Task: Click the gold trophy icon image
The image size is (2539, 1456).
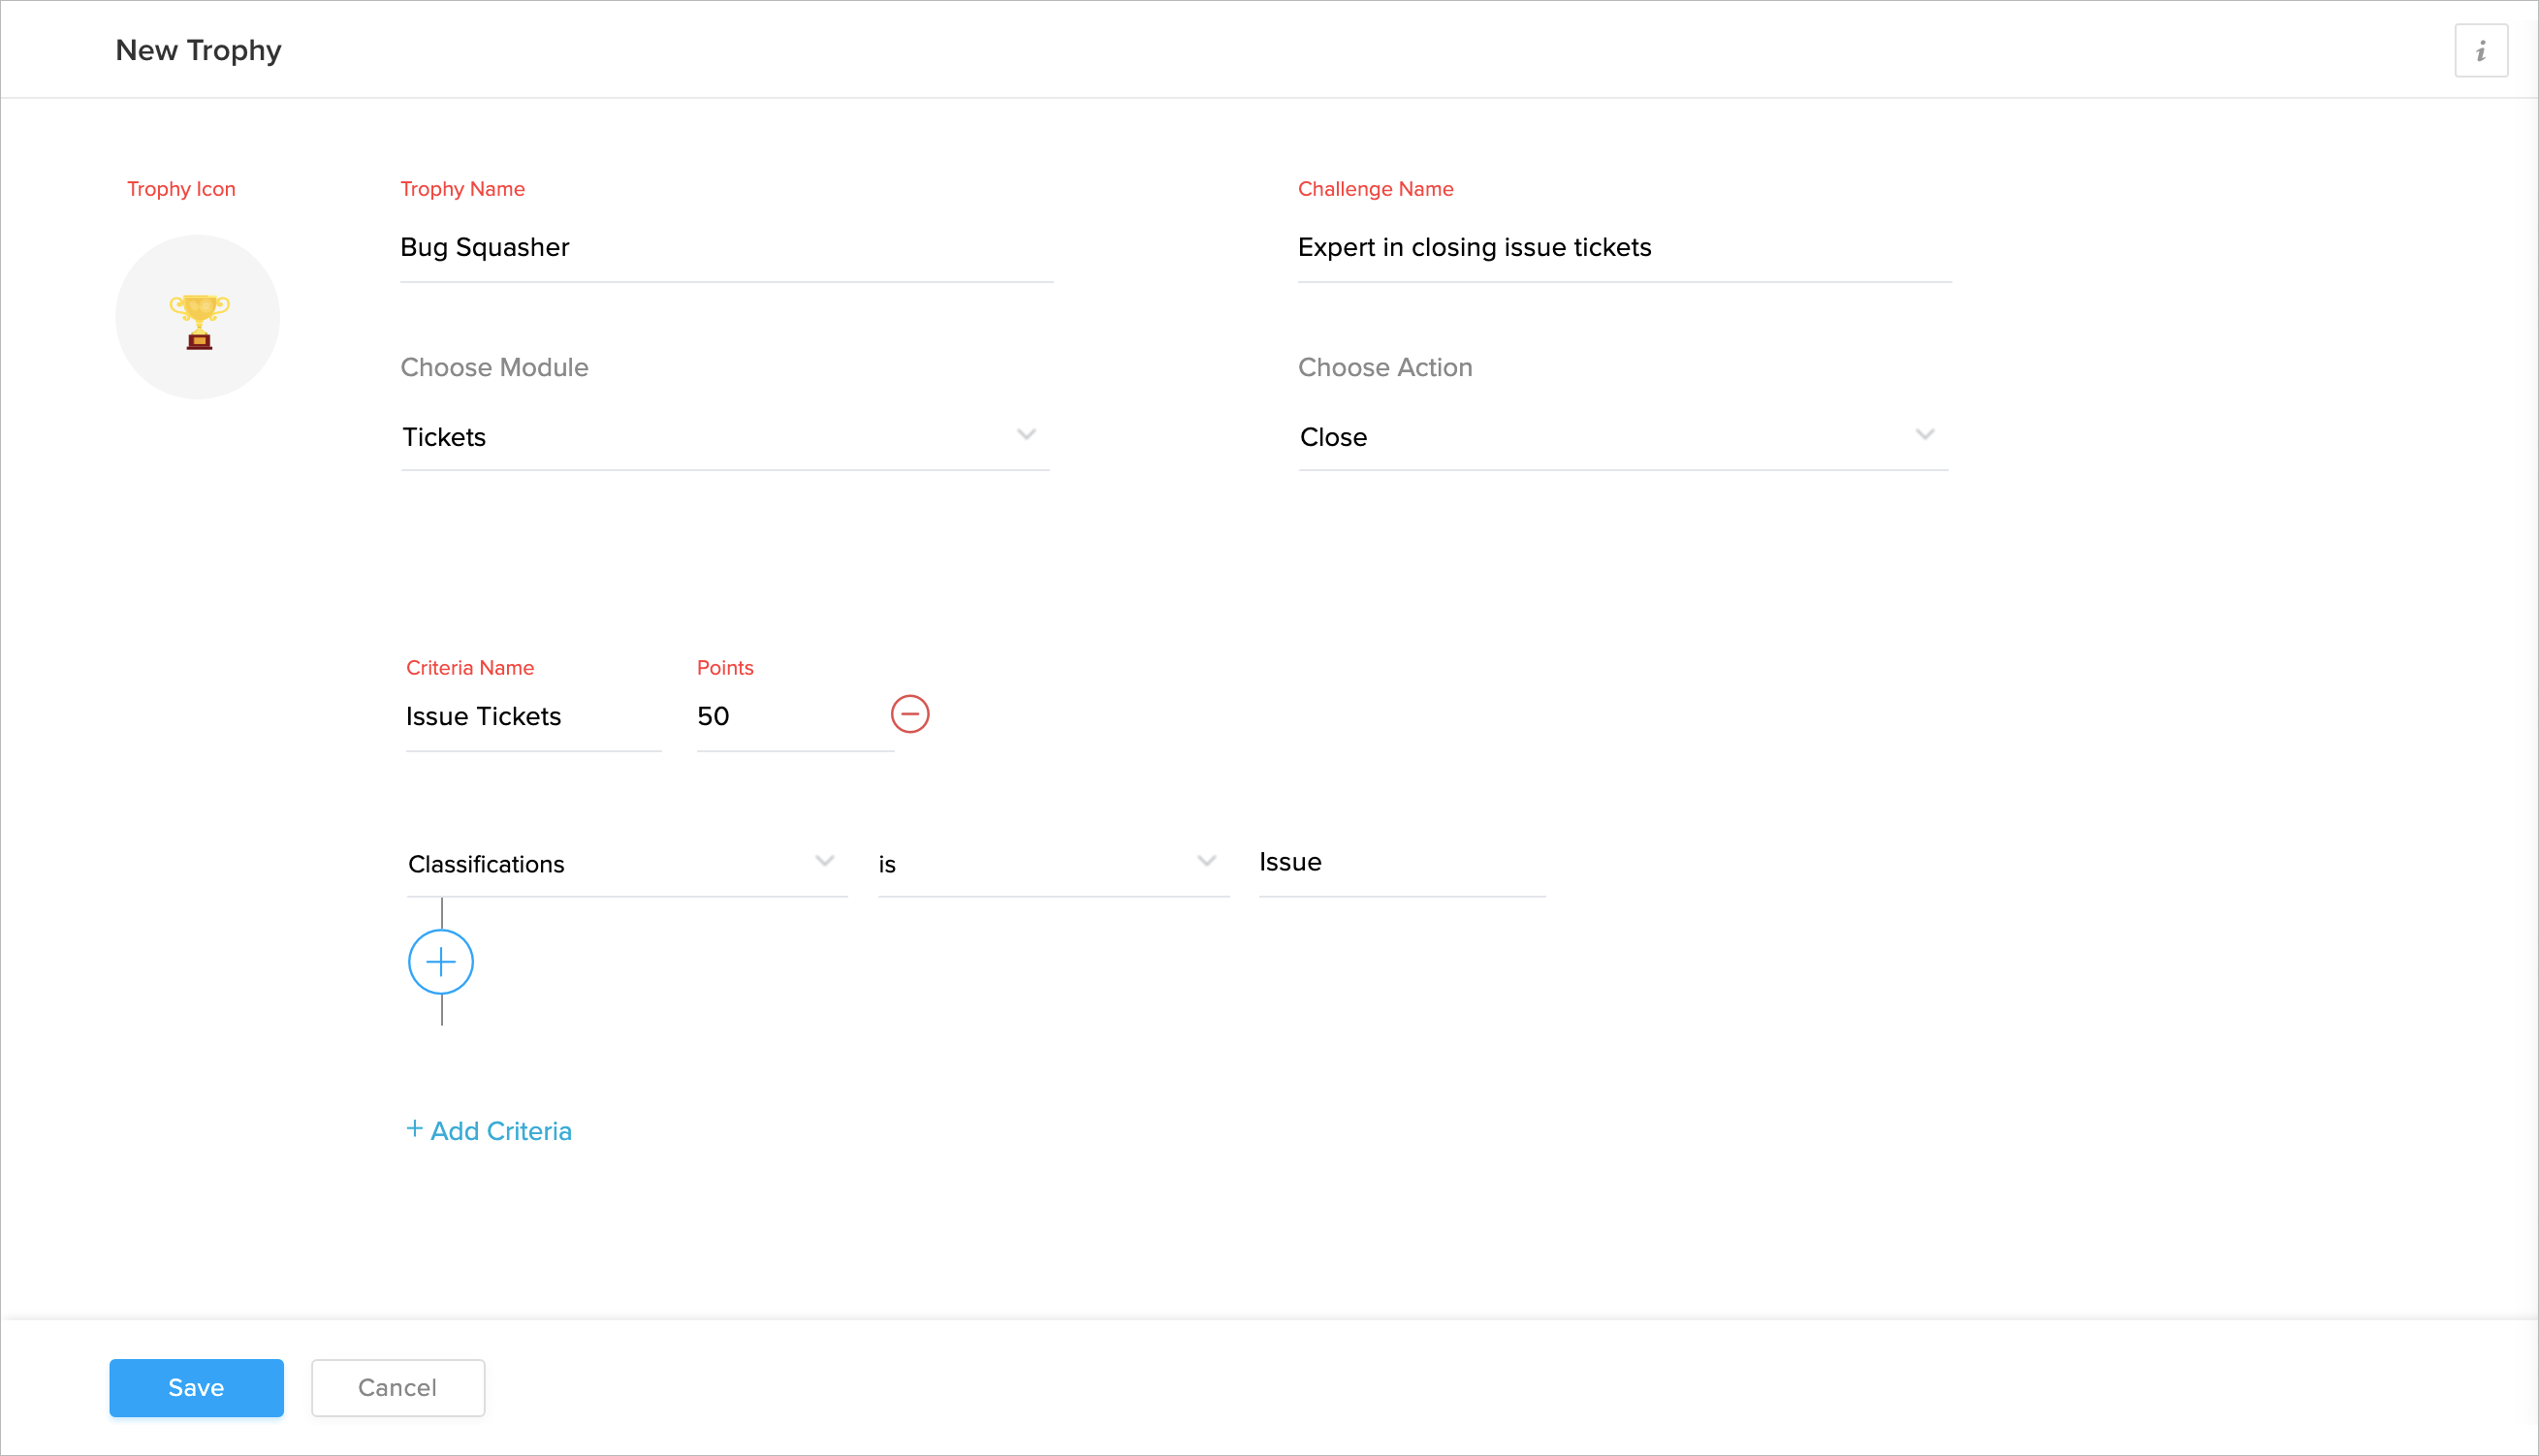Action: [199, 320]
